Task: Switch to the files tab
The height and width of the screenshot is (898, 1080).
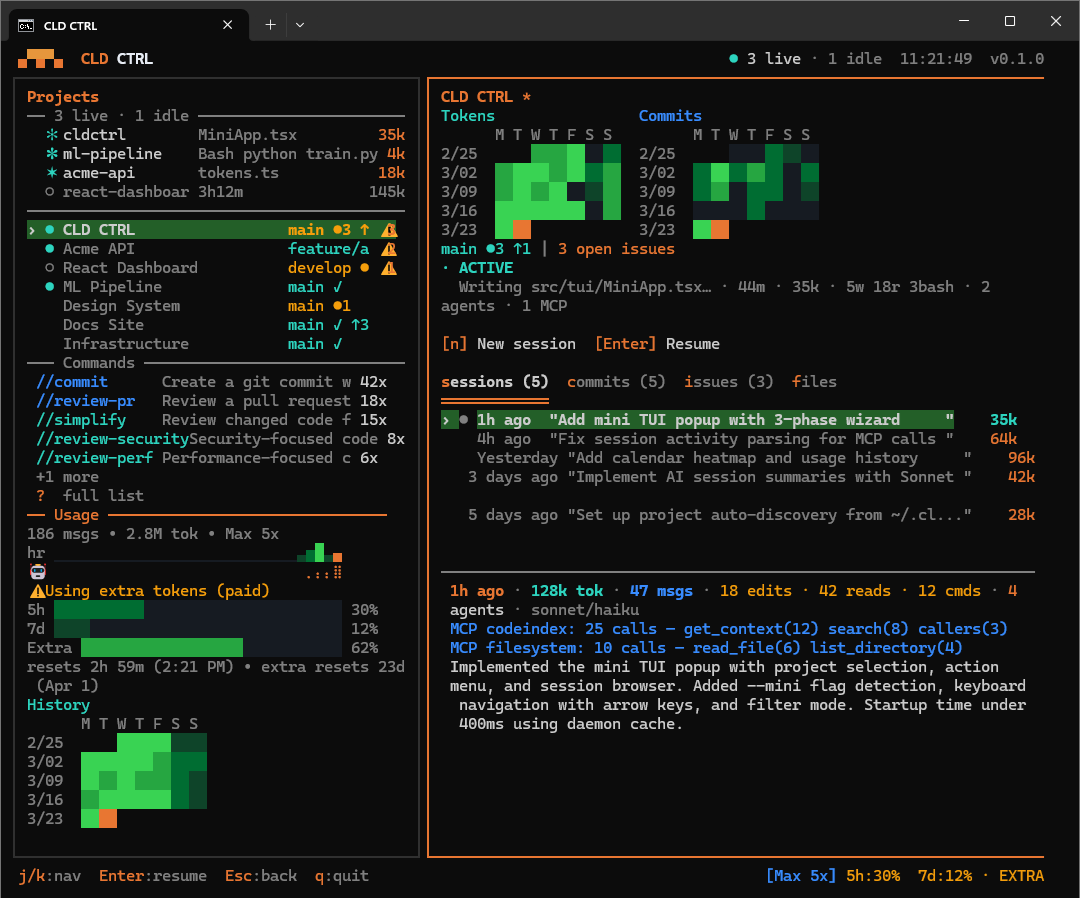Action: tap(814, 382)
